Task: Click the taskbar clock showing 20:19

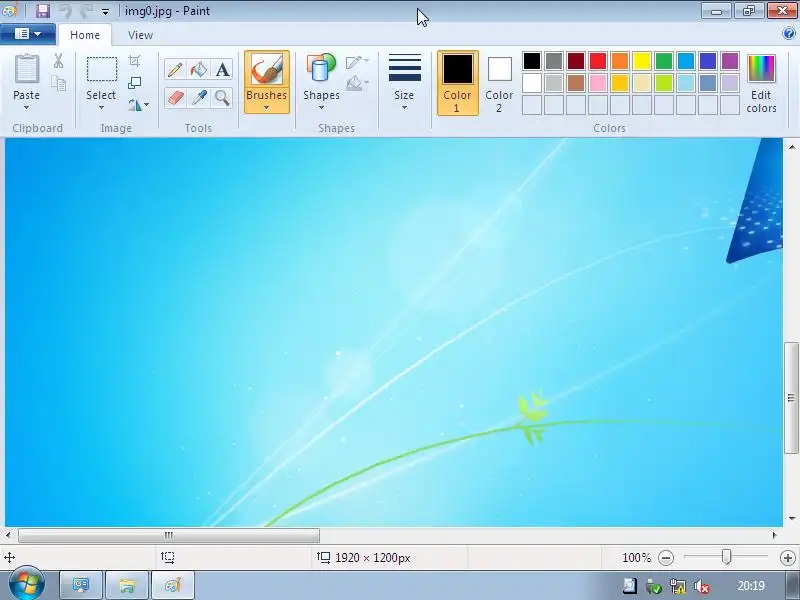Action: 751,586
